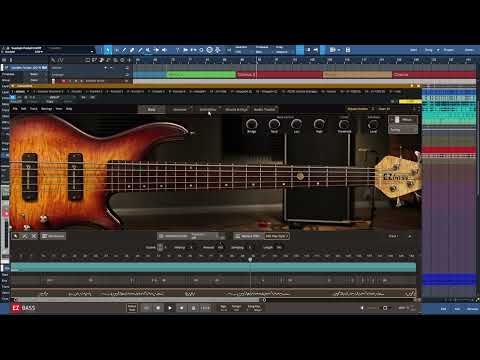480x360 pixels.
Task: Switch to the Grooves tab in EZbass
Action: 180,109
